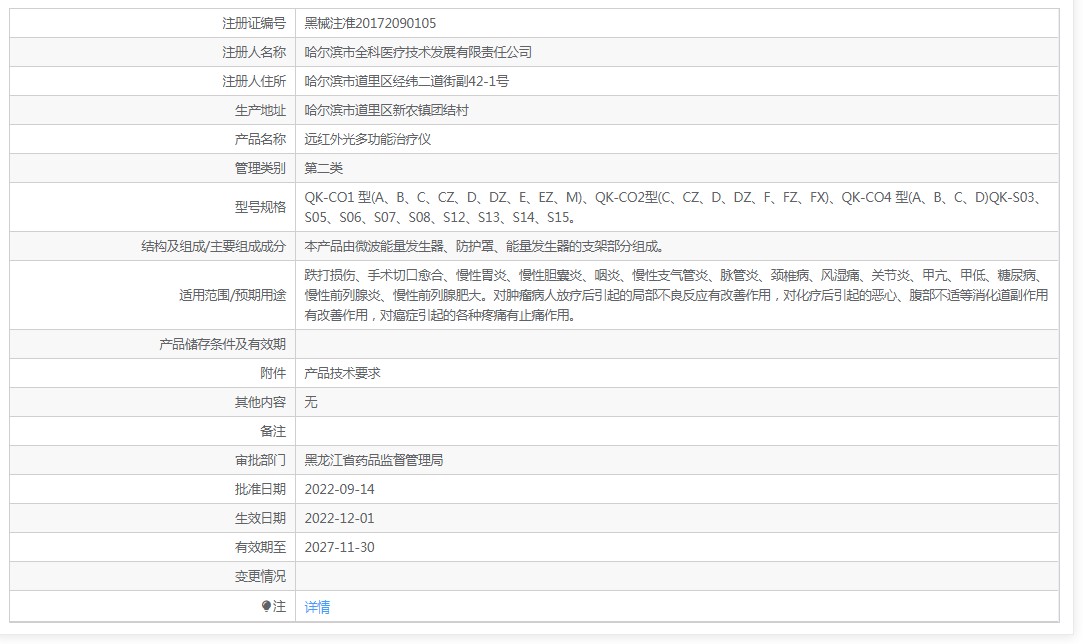Click the 其他内容 label
The height and width of the screenshot is (644, 1083).
click(260, 402)
